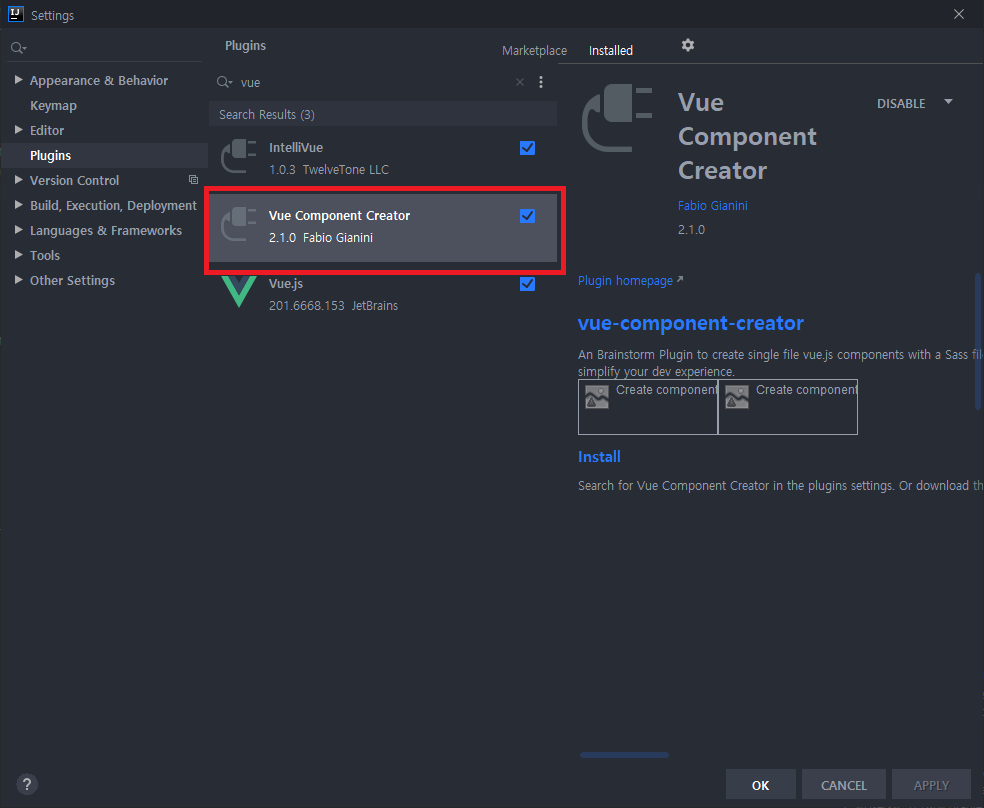Click the Plugins panel title
Image resolution: width=984 pixels, height=808 pixels.
[245, 45]
